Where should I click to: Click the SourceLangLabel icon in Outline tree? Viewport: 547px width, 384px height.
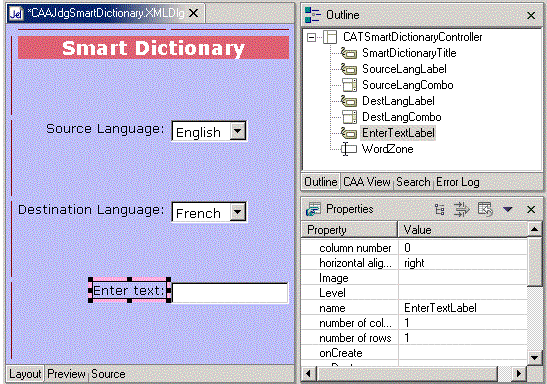[x=349, y=69]
